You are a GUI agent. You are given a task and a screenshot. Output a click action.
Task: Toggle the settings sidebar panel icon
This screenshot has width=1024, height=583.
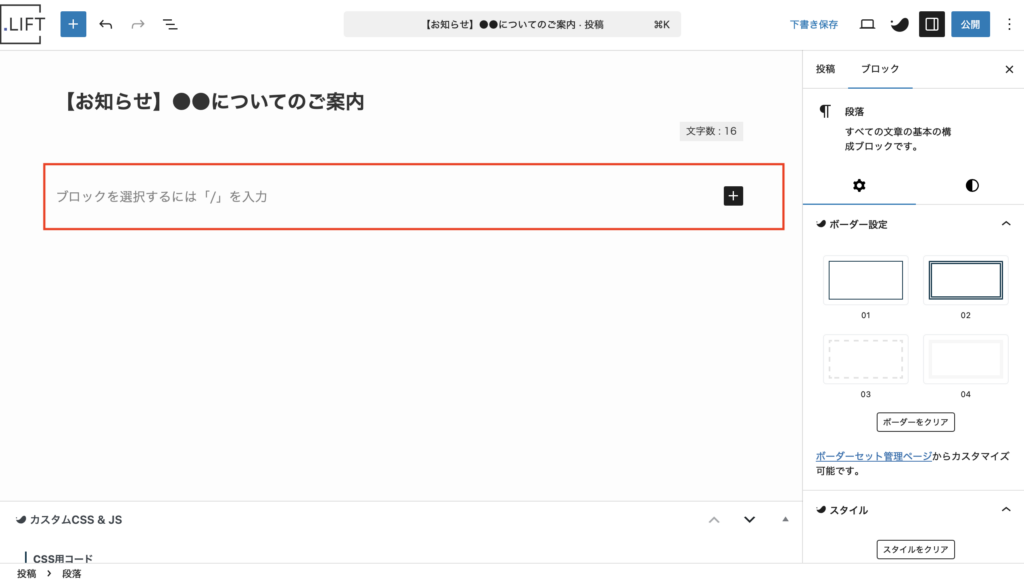pyautogui.click(x=931, y=24)
